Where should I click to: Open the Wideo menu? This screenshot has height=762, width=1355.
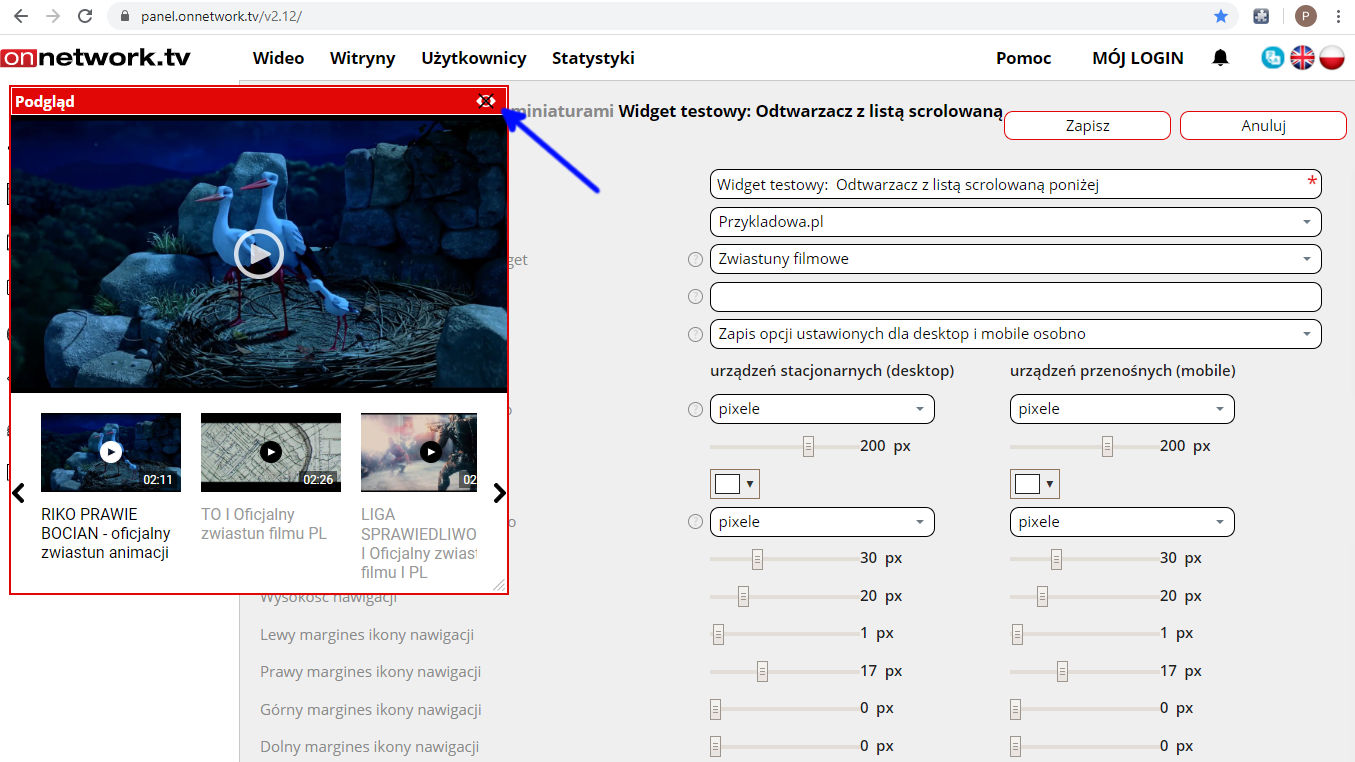coord(278,58)
